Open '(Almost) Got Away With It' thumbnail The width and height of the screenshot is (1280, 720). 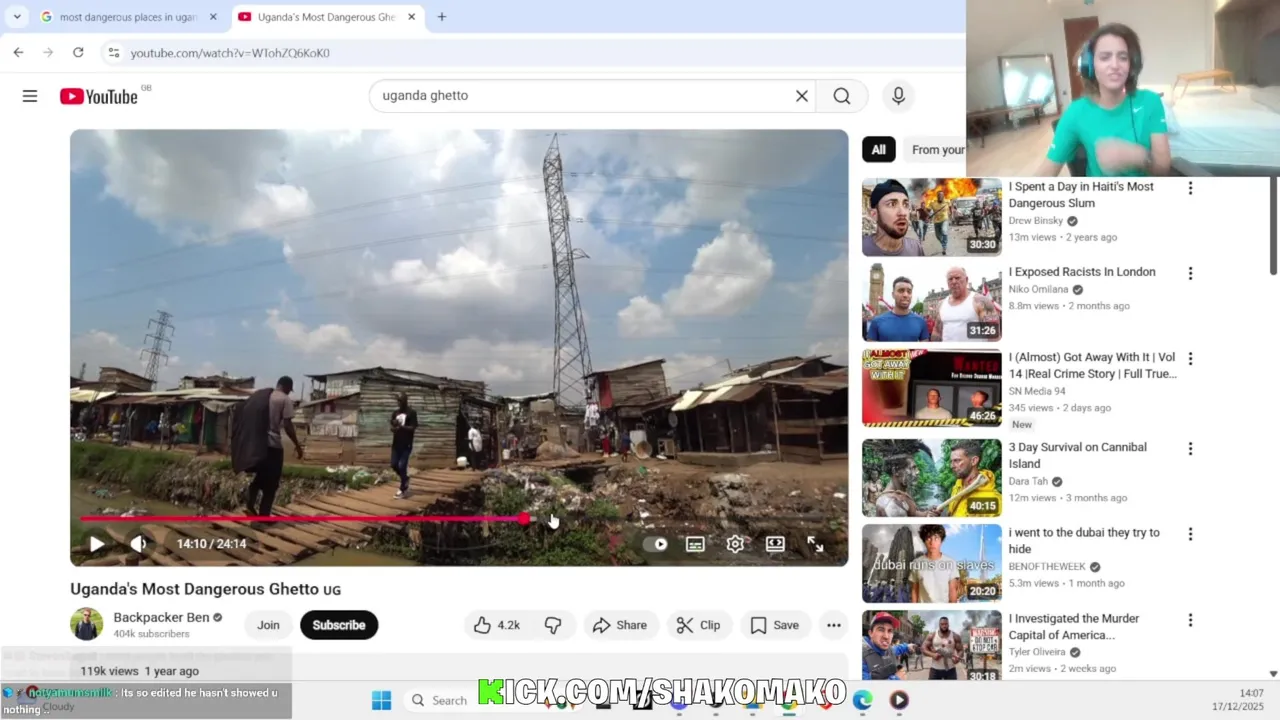[932, 388]
